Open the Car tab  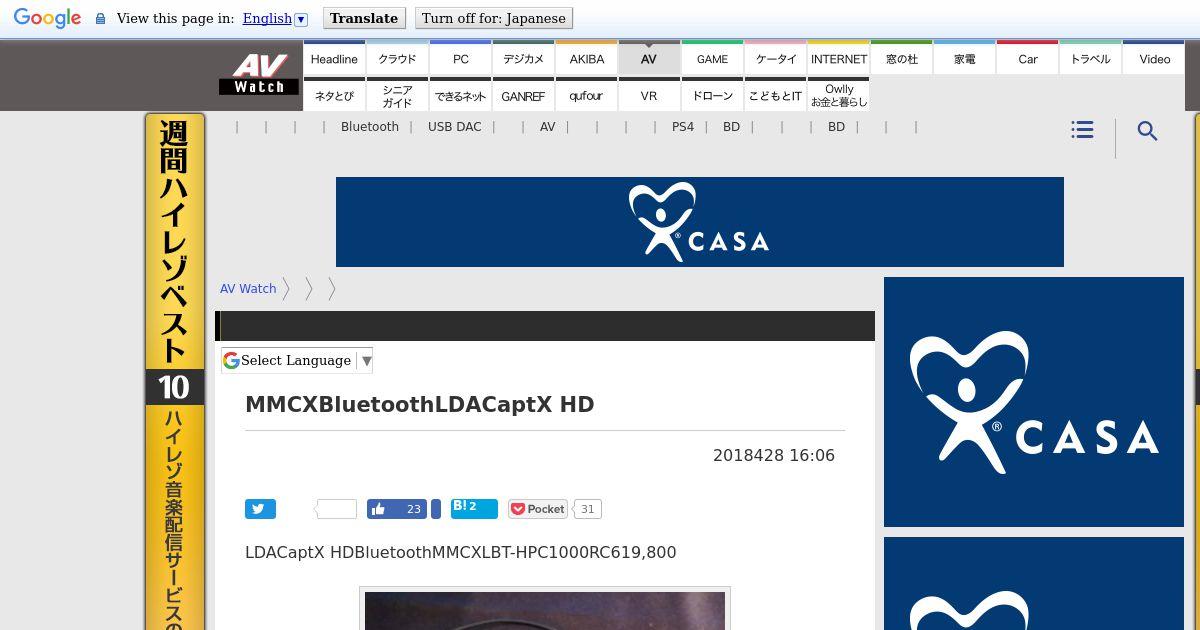coord(1028,58)
